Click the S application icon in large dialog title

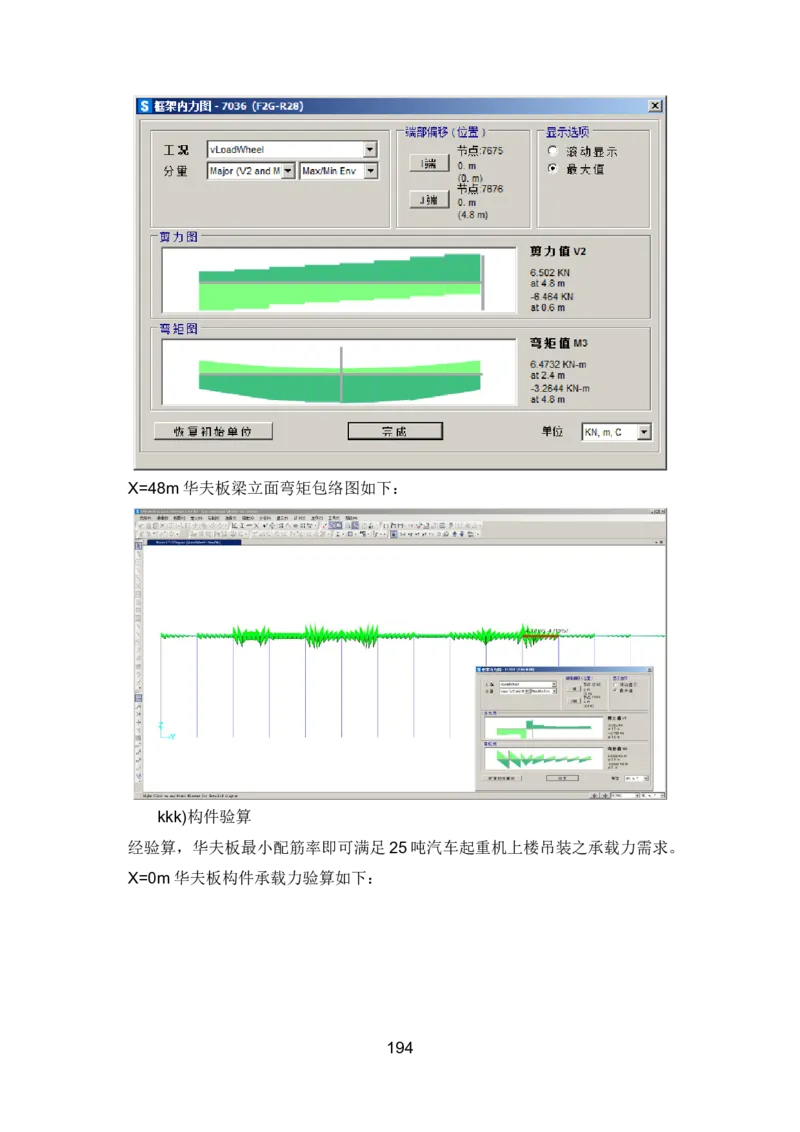tap(145, 105)
